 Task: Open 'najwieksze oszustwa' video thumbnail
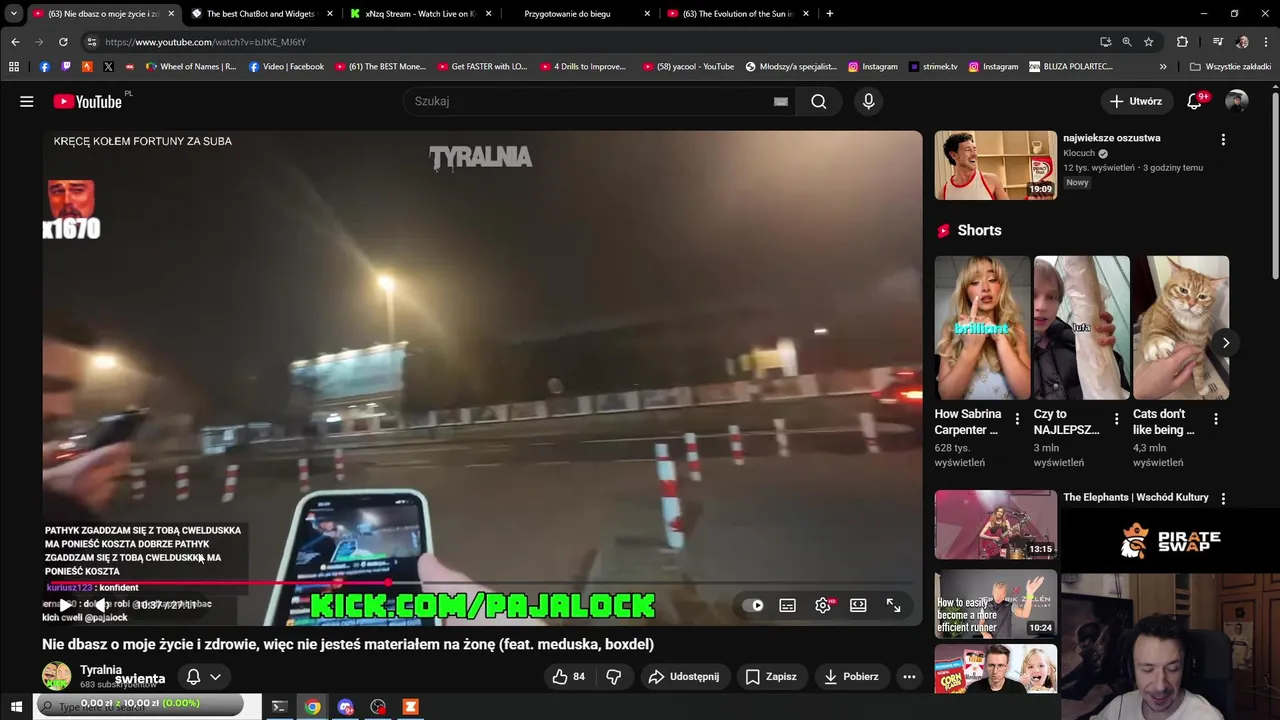[996, 165]
